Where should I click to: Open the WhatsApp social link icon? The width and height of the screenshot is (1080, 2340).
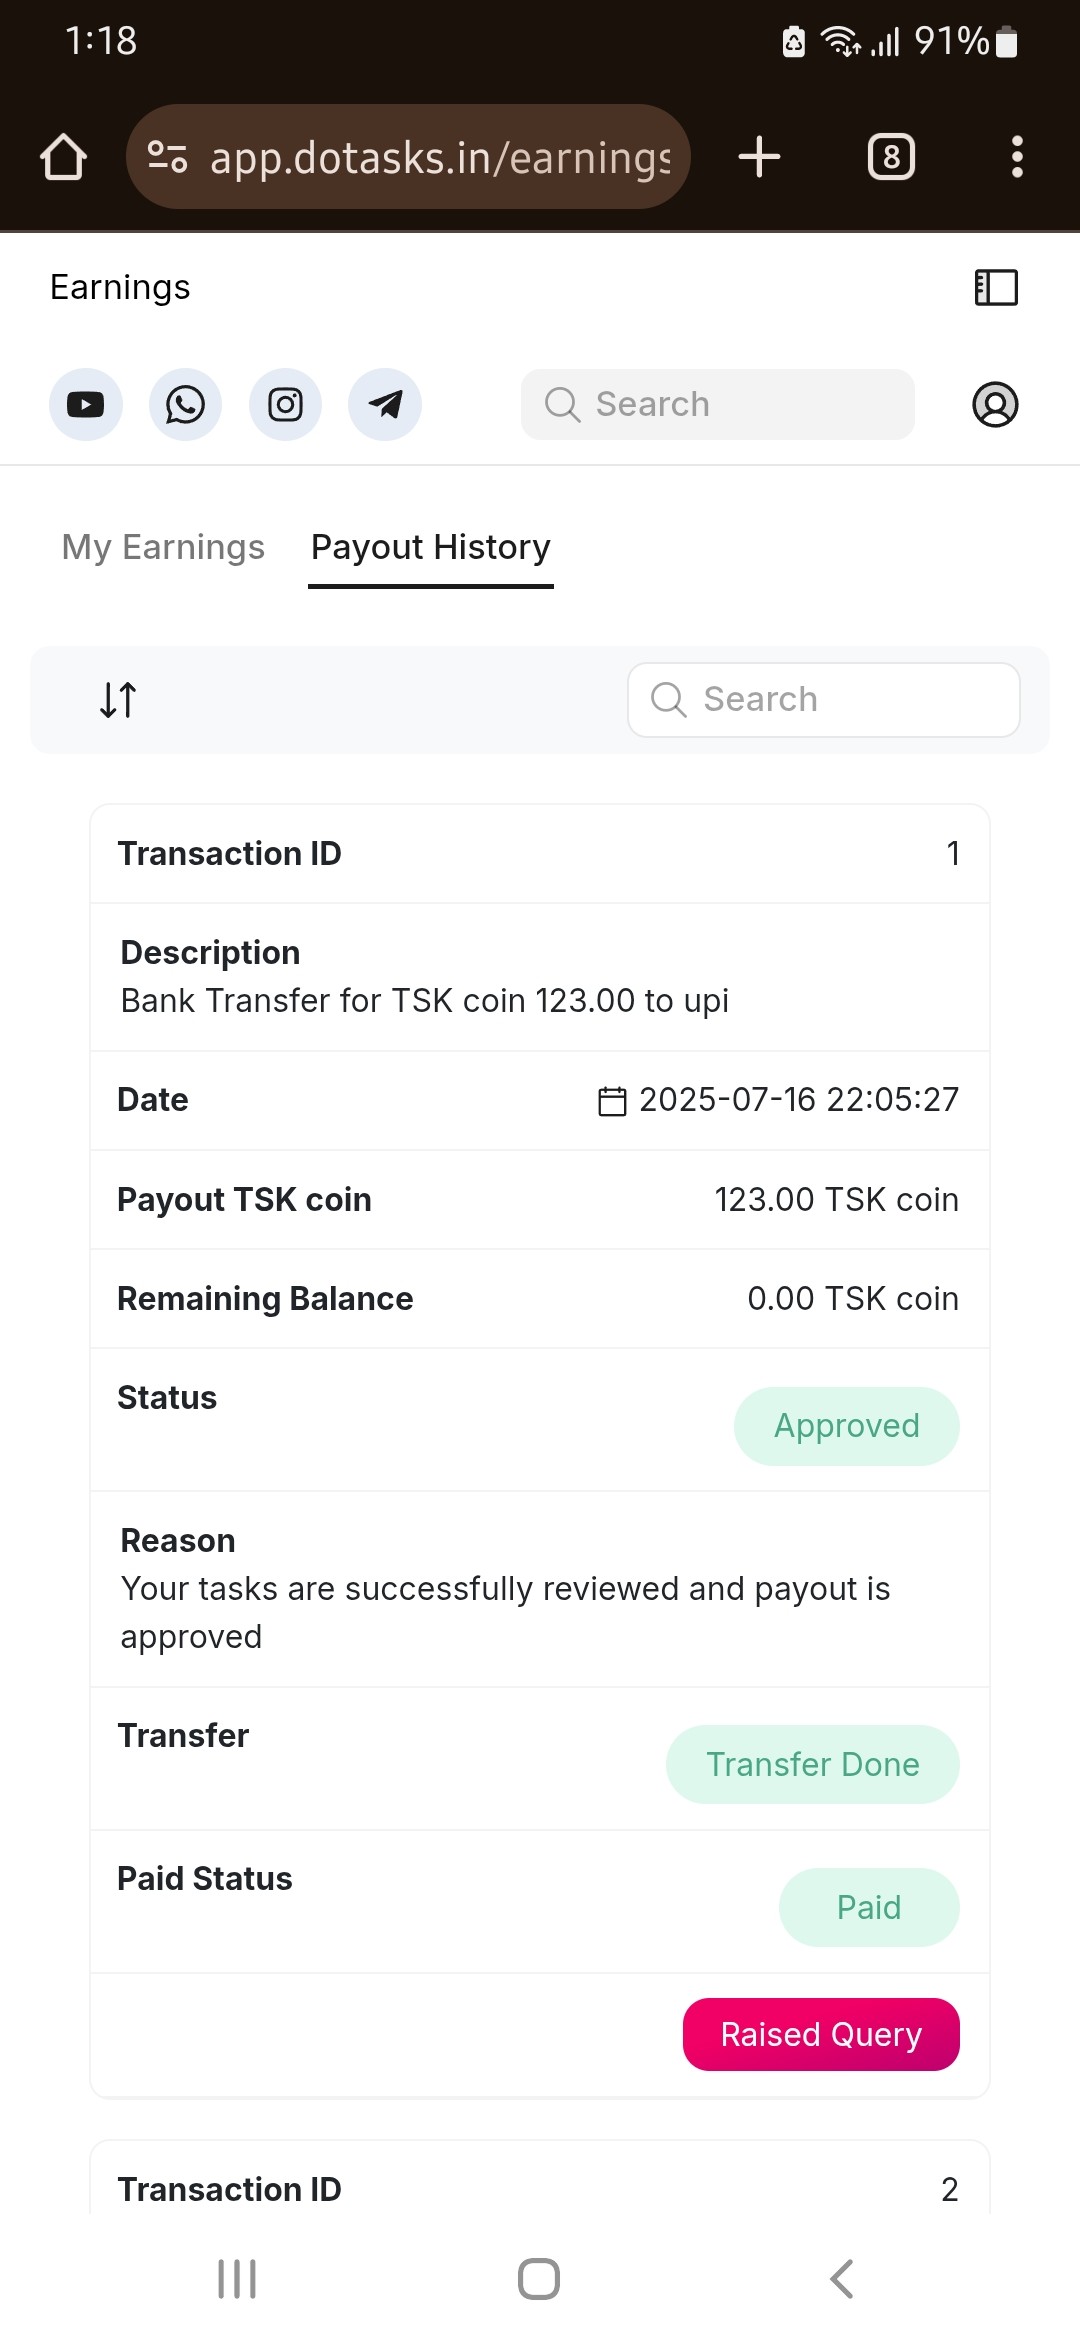point(185,405)
